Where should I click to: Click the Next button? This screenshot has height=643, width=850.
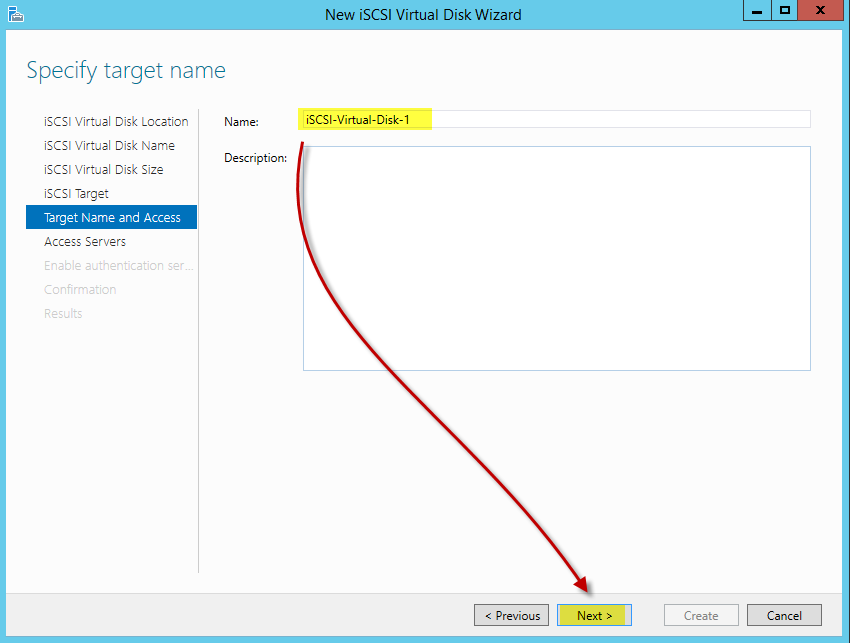click(x=594, y=615)
